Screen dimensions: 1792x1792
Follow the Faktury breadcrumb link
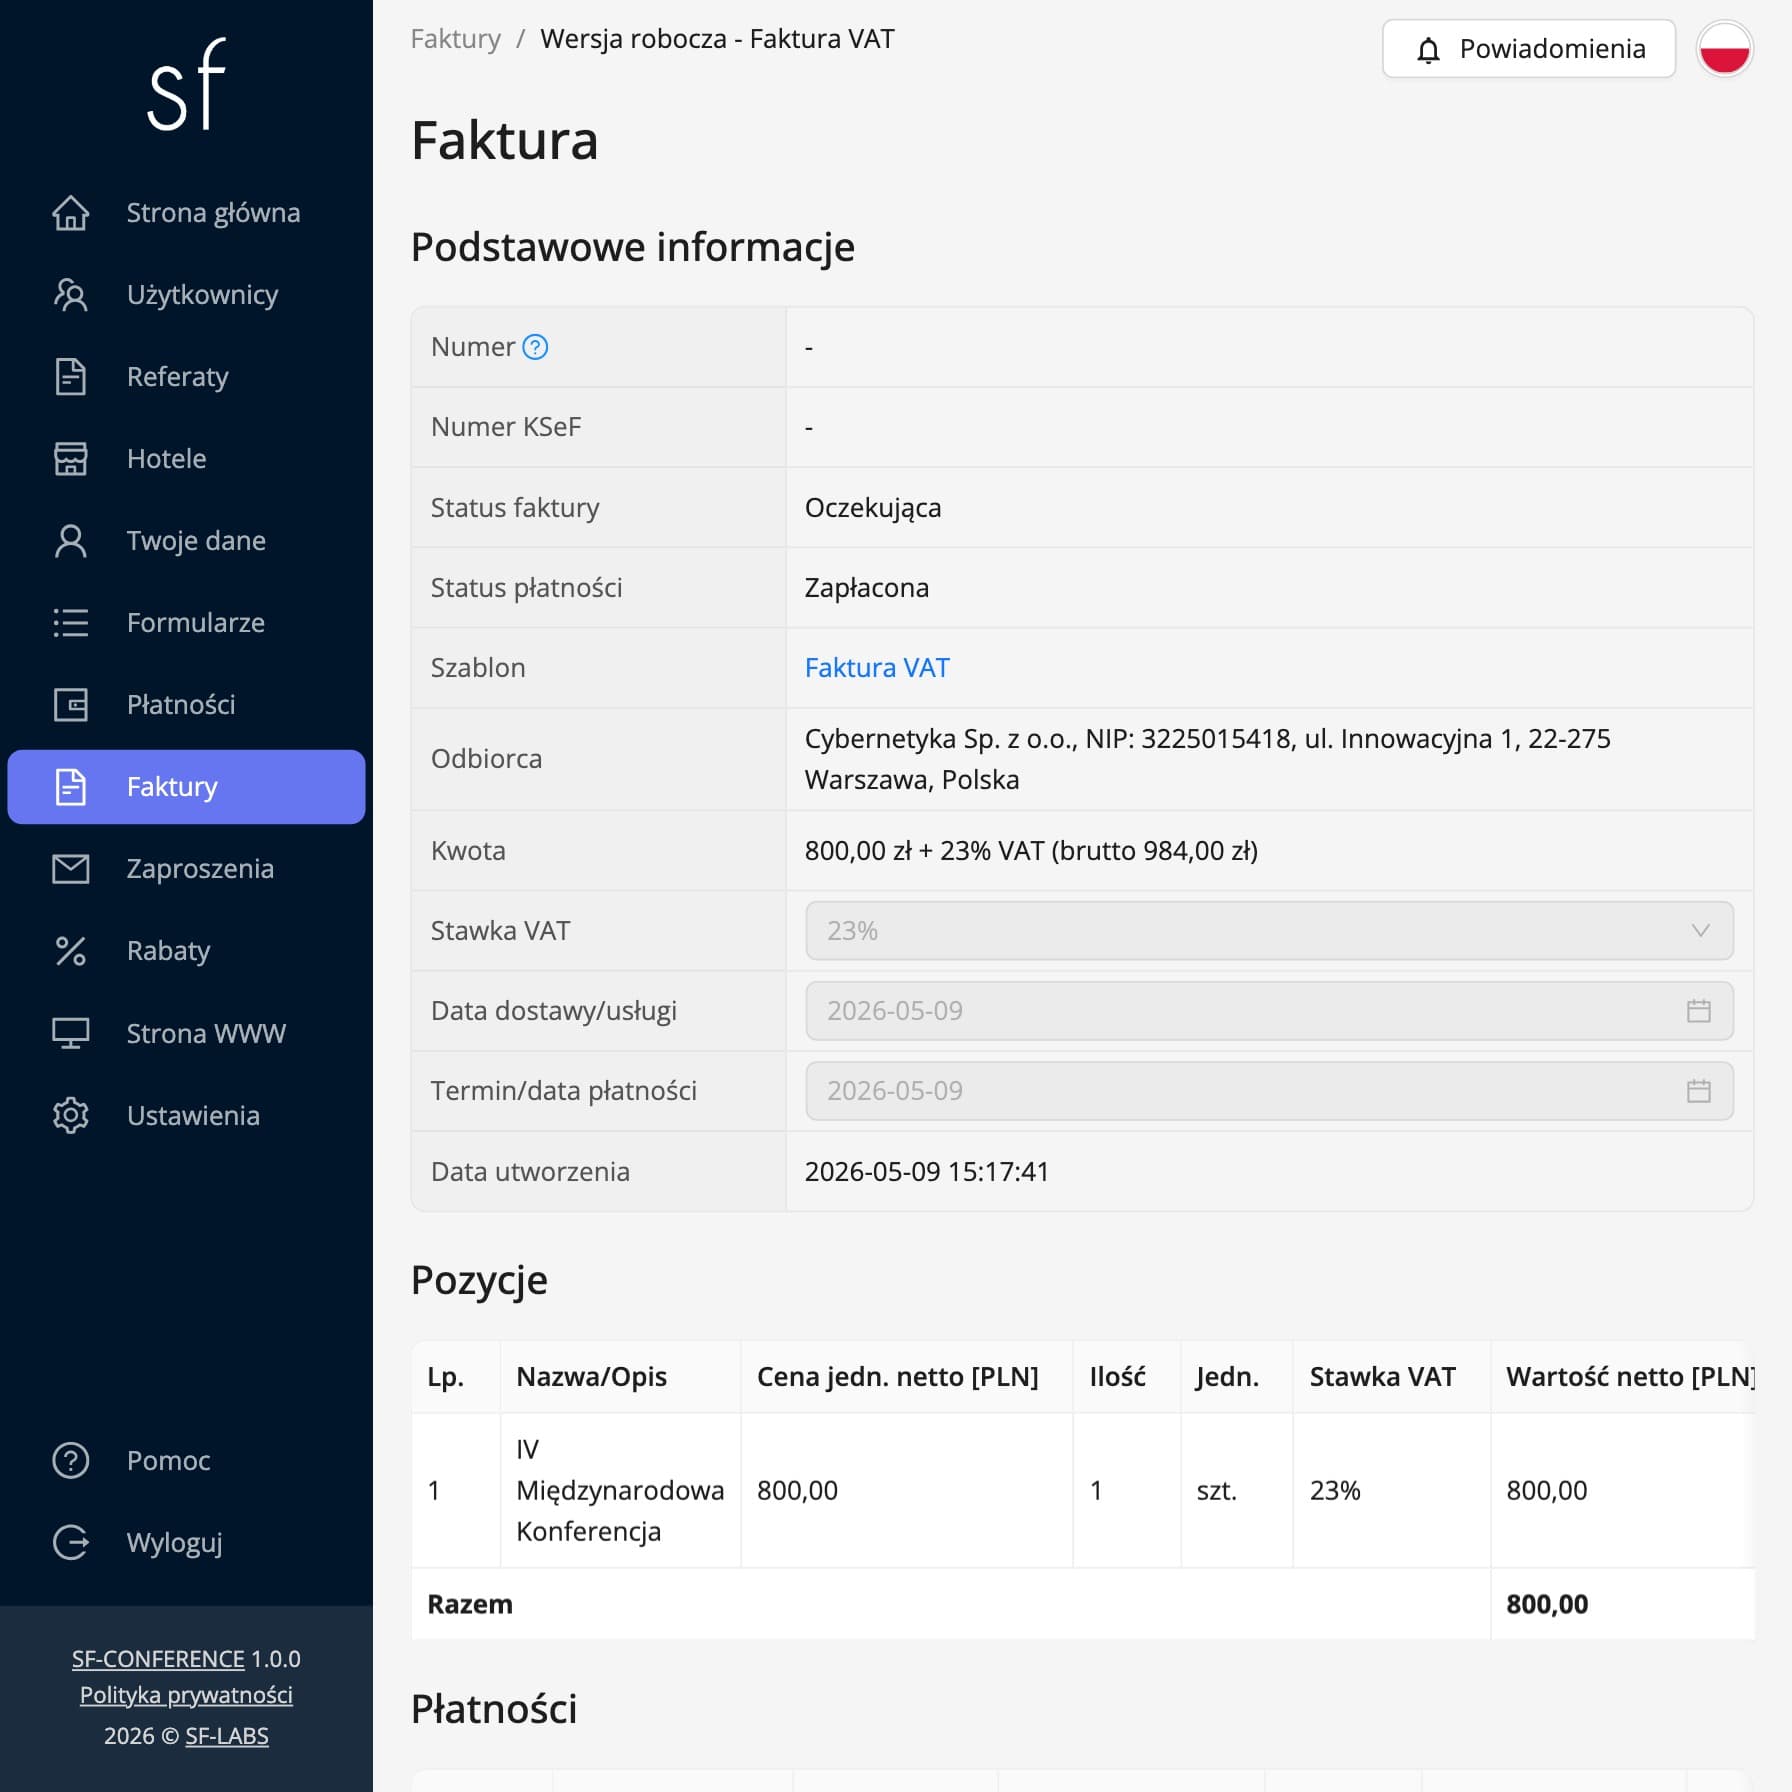pyautogui.click(x=455, y=39)
